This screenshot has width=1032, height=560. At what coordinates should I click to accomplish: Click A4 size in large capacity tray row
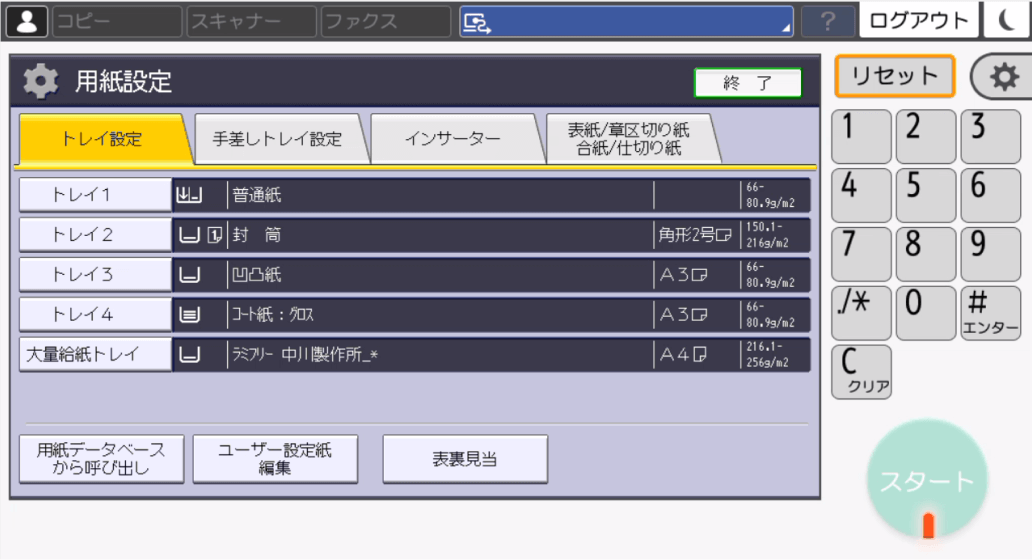tap(683, 355)
